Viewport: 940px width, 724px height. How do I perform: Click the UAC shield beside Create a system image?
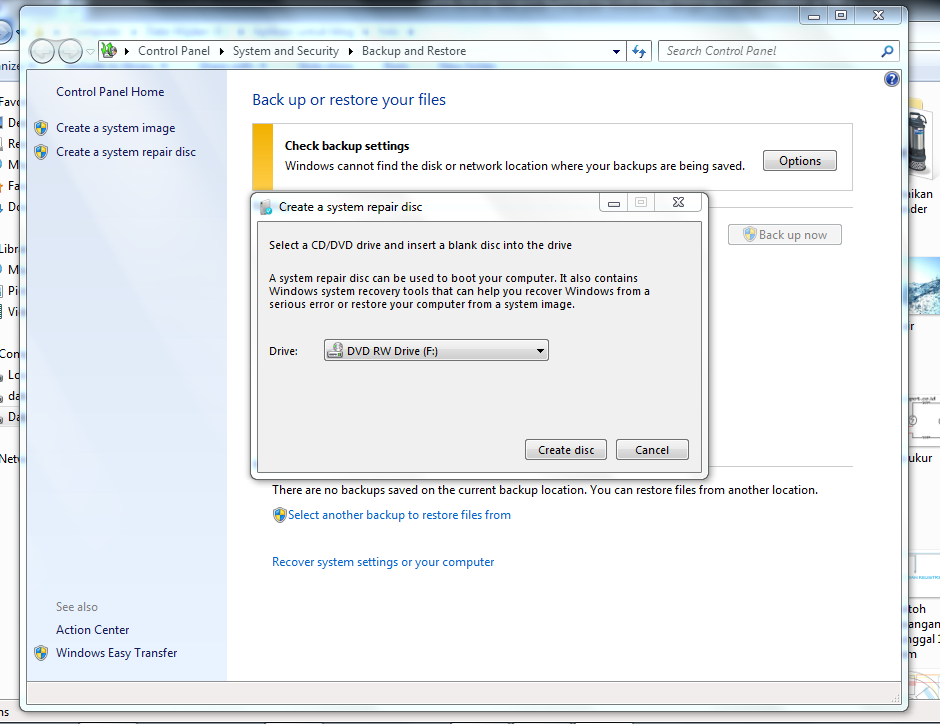[x=40, y=127]
